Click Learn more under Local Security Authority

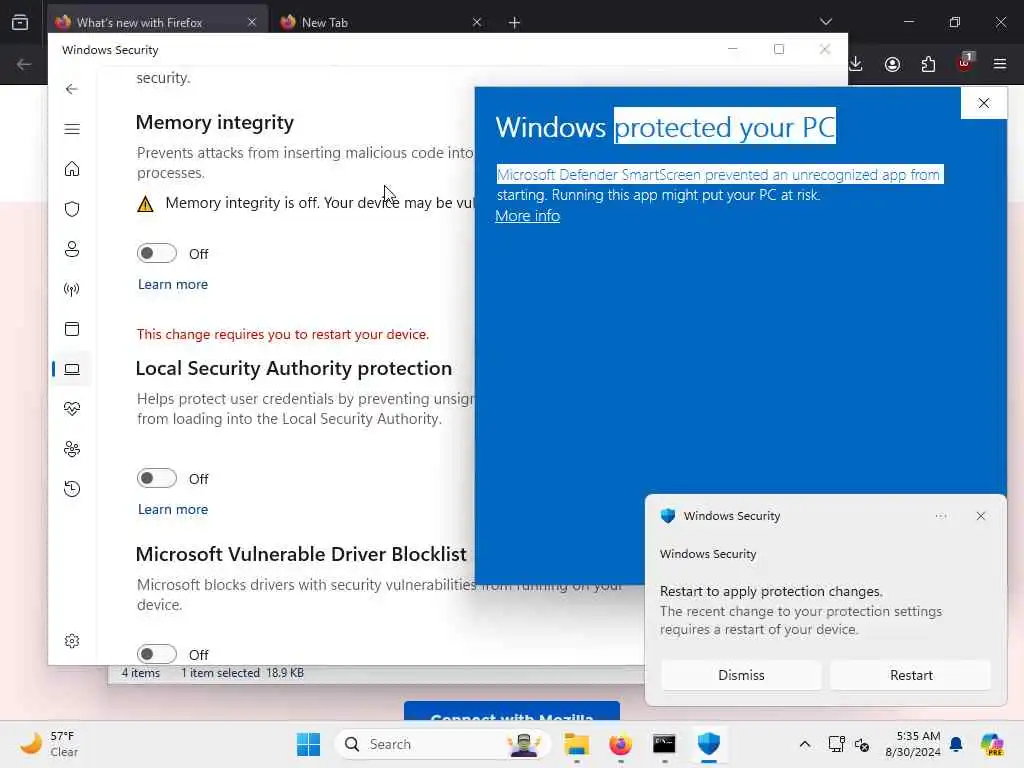(172, 509)
